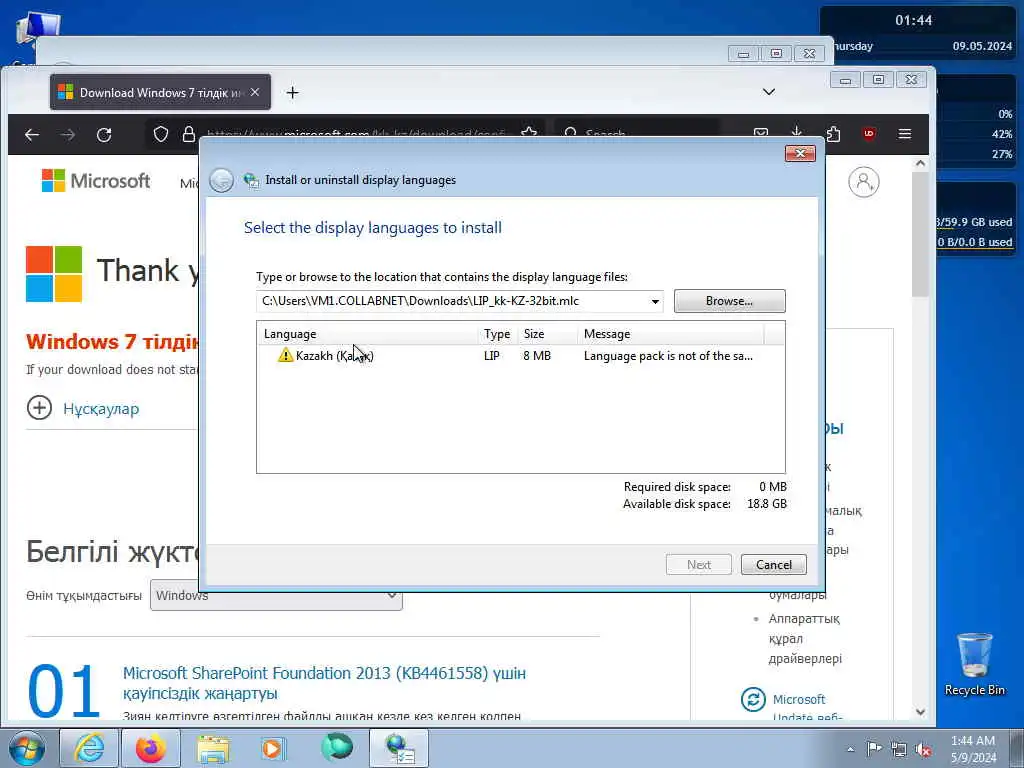Click the Cancel button in the dialog
The width and height of the screenshot is (1024, 768).
[774, 565]
